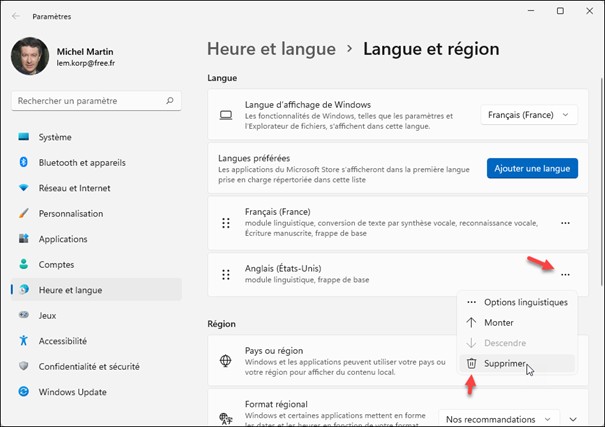Click the Pays ou région setting title
Viewport: 605px width, 427px height.
[x=274, y=351]
